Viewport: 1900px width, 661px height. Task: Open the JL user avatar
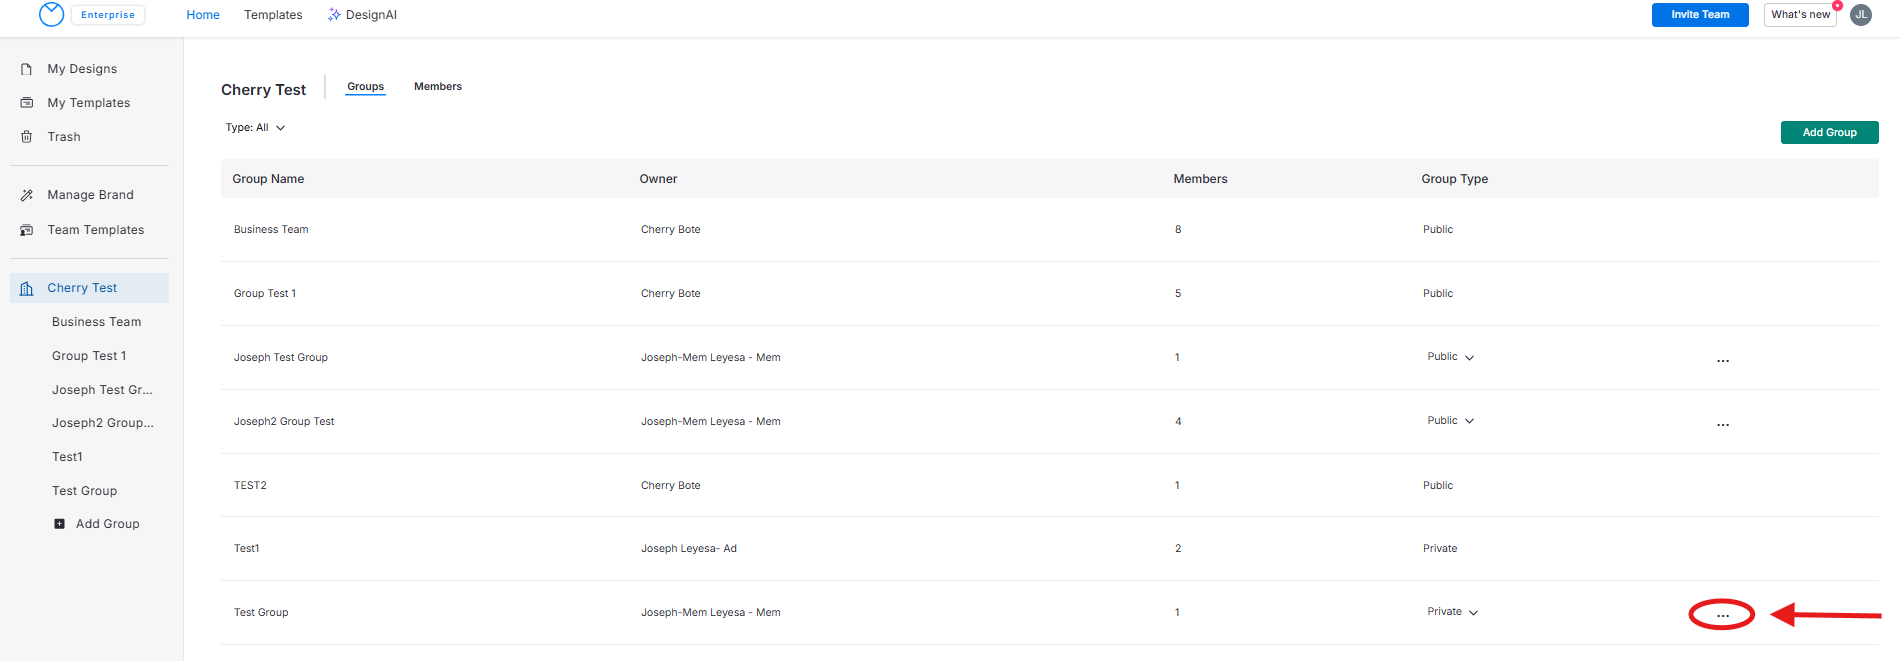(1861, 15)
